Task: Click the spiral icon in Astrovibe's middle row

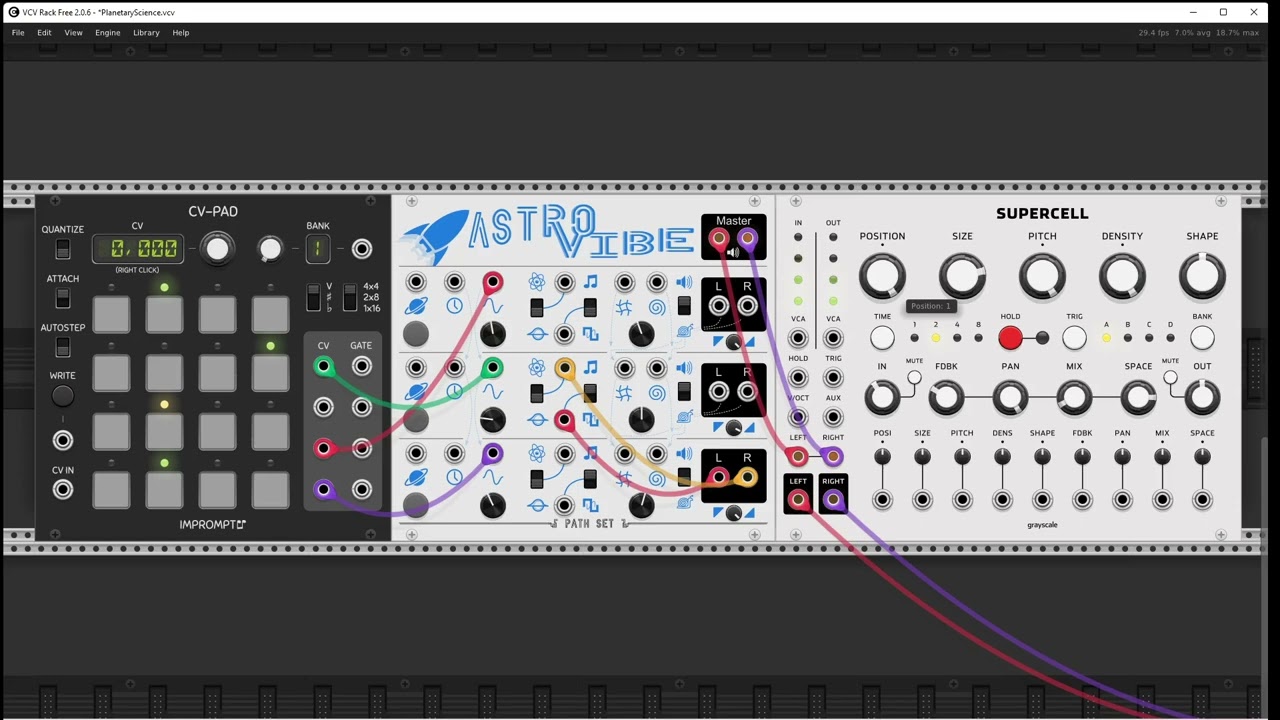Action: click(657, 392)
